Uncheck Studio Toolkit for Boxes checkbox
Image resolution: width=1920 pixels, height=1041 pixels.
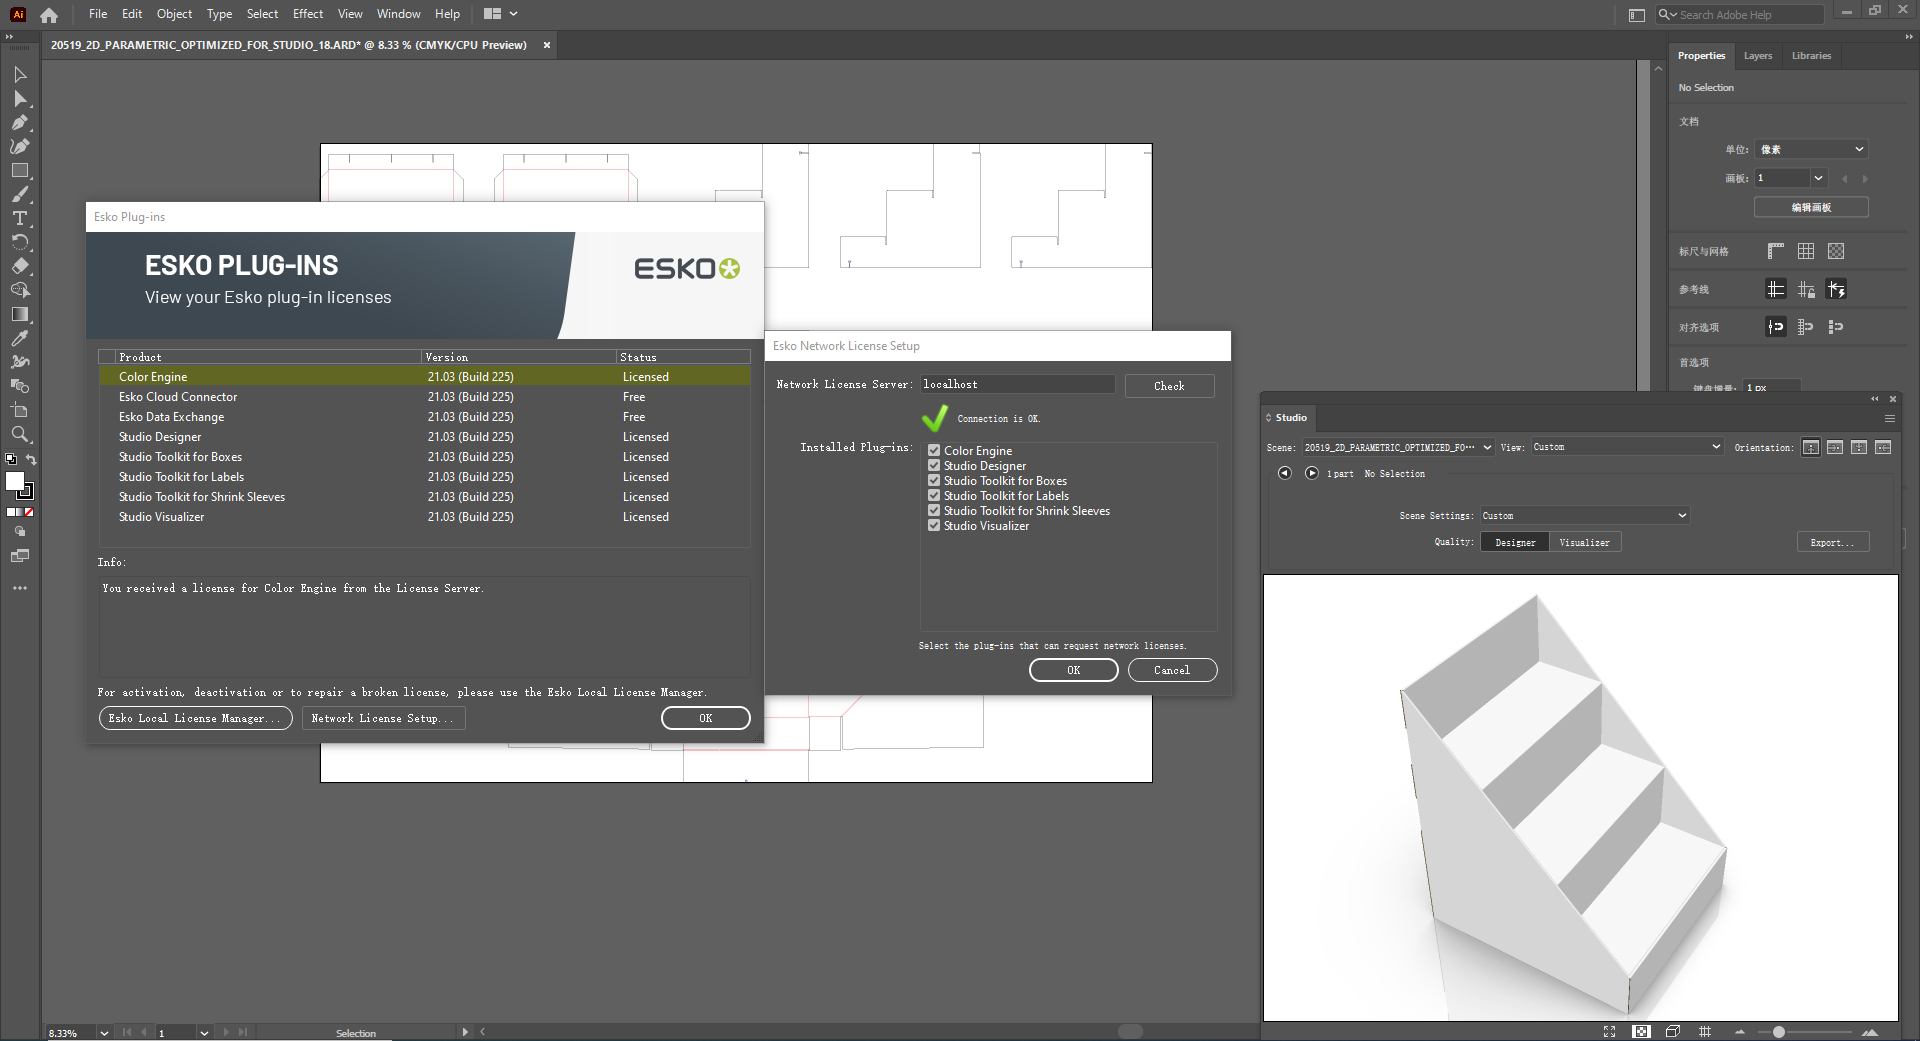[x=934, y=480]
